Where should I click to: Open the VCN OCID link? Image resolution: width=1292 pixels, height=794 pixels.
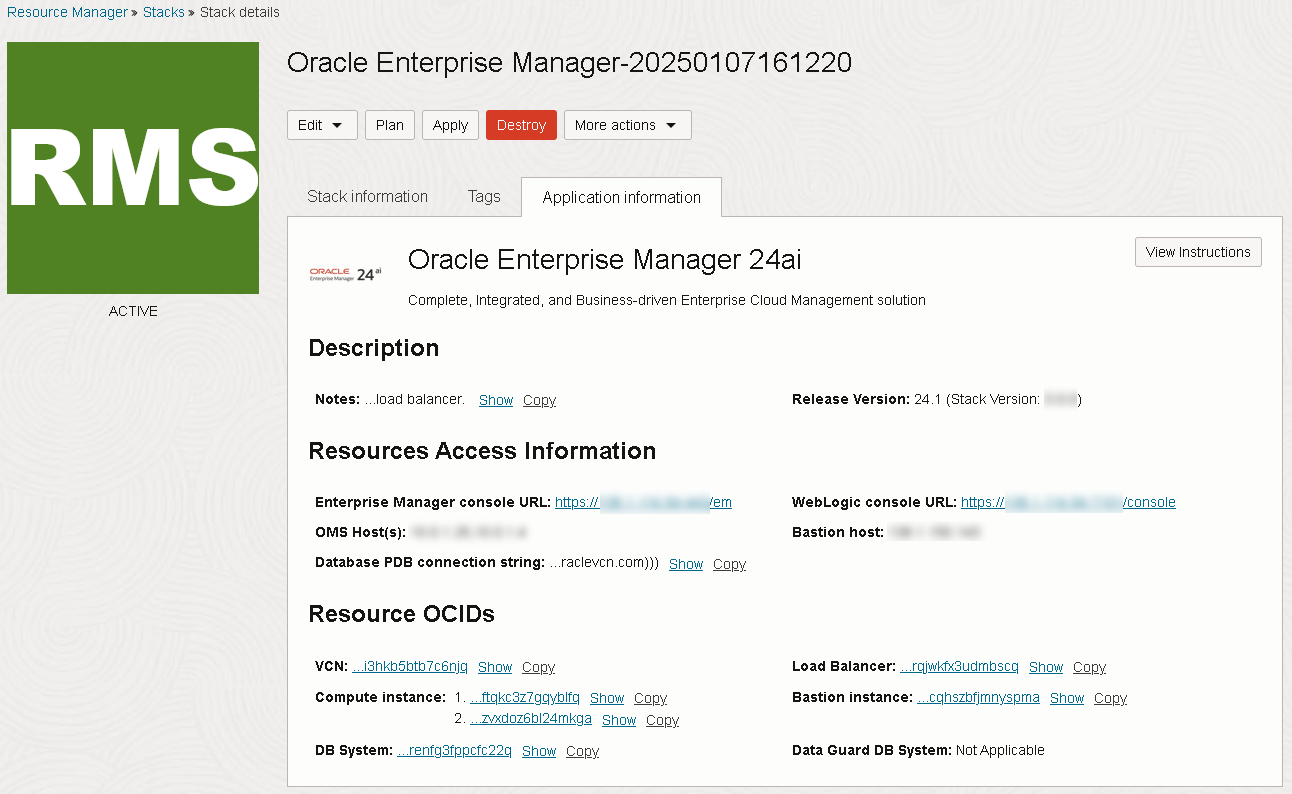coord(410,667)
